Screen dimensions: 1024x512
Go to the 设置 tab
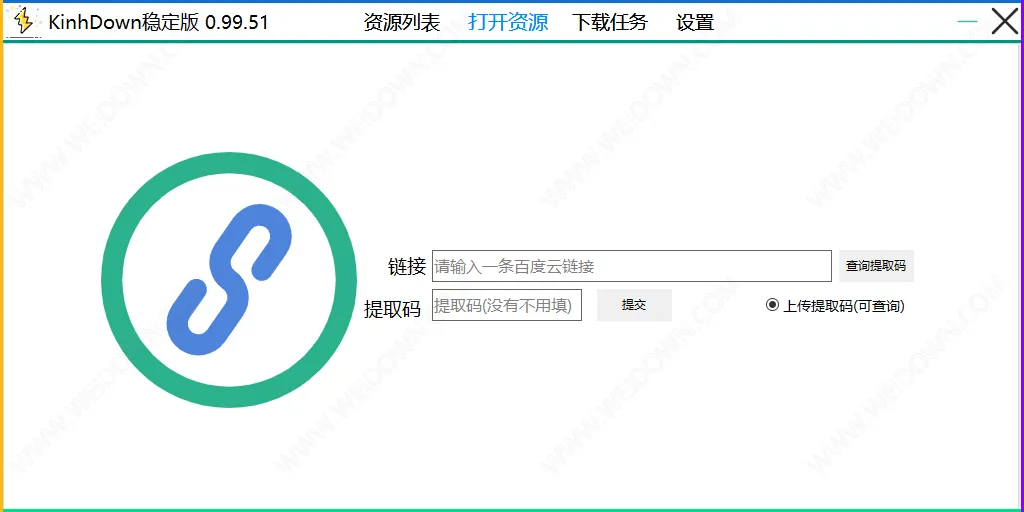click(695, 22)
